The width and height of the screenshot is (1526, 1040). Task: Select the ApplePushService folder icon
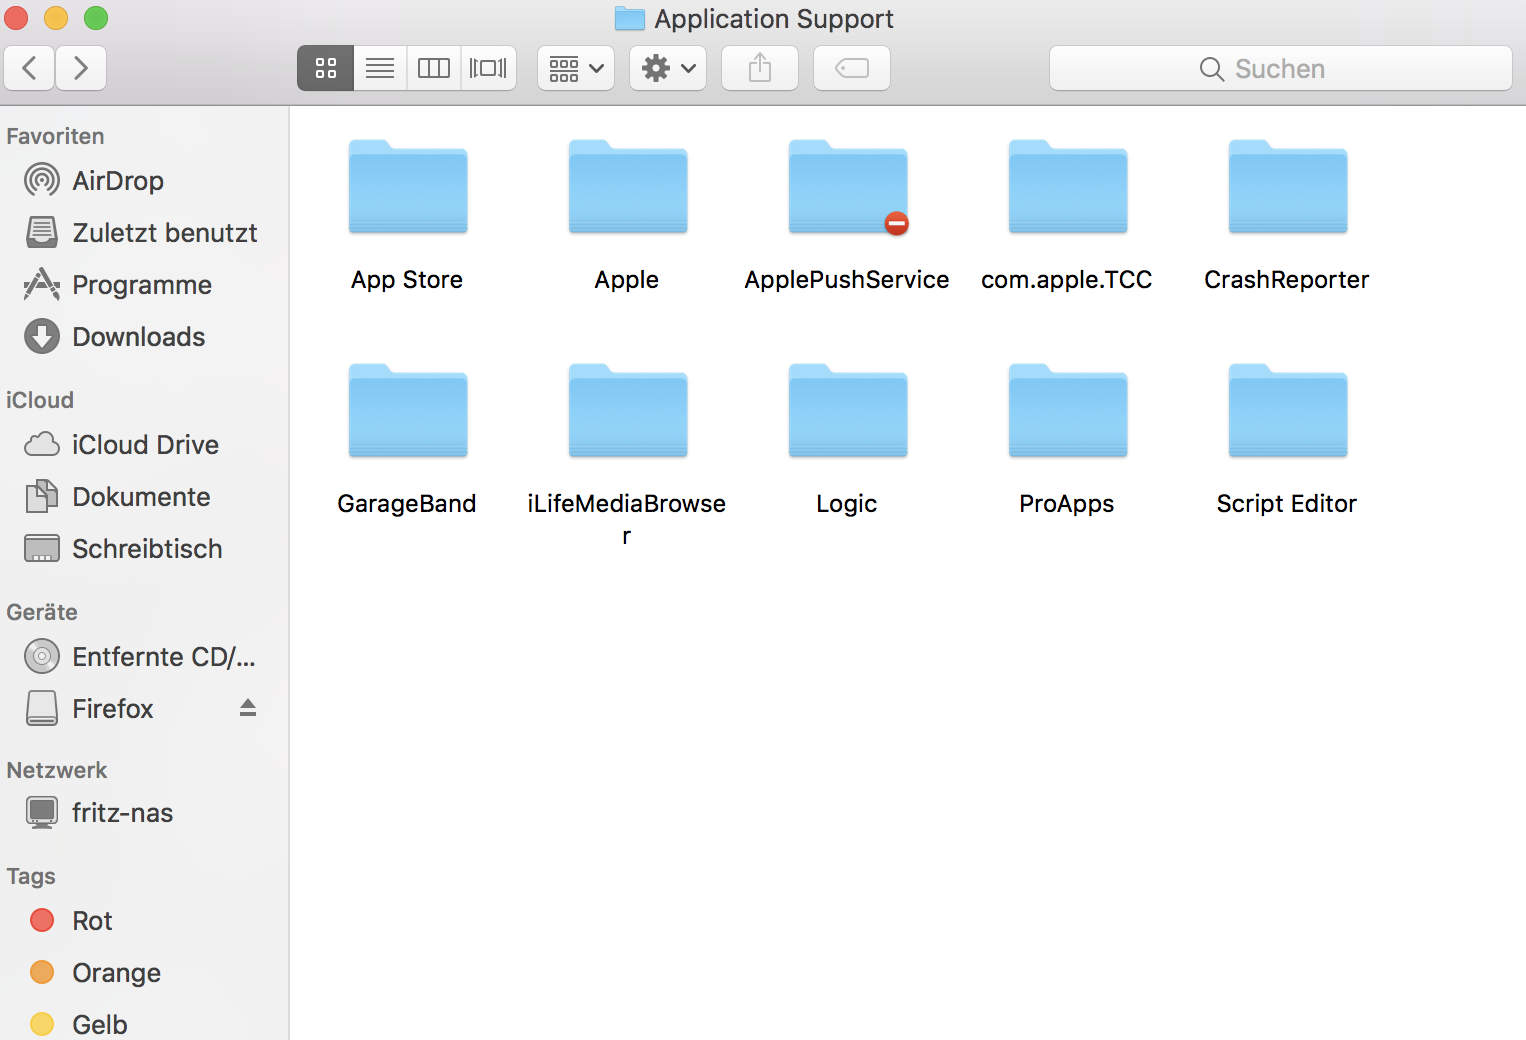(x=848, y=187)
